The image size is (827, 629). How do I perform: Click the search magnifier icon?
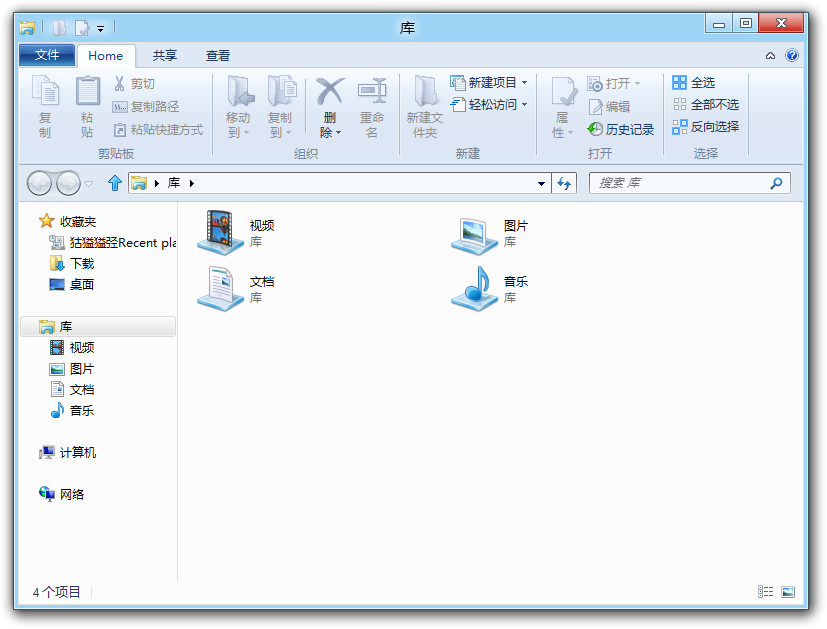[x=776, y=183]
